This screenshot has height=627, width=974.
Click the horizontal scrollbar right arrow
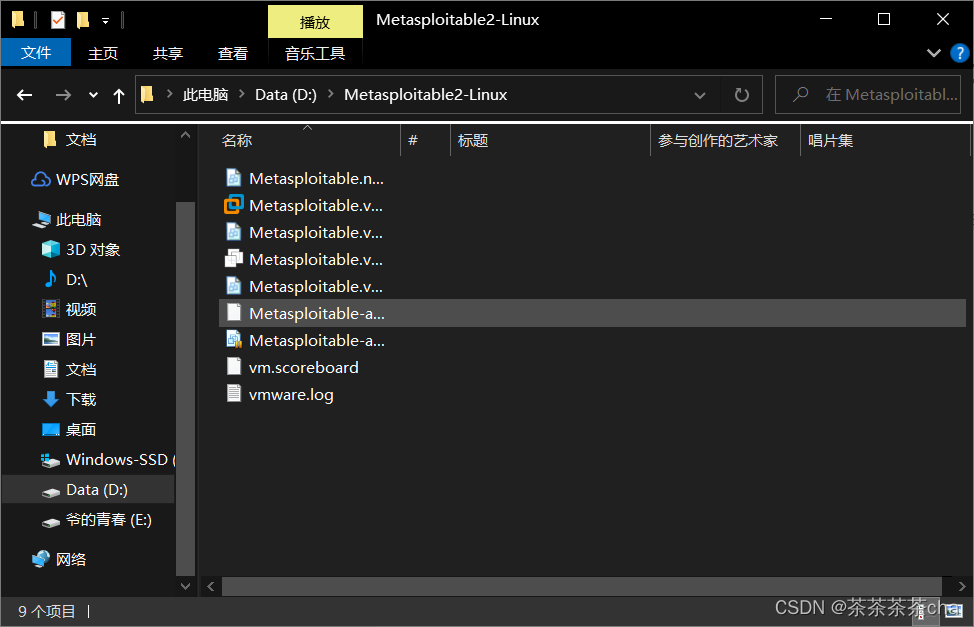point(962,586)
